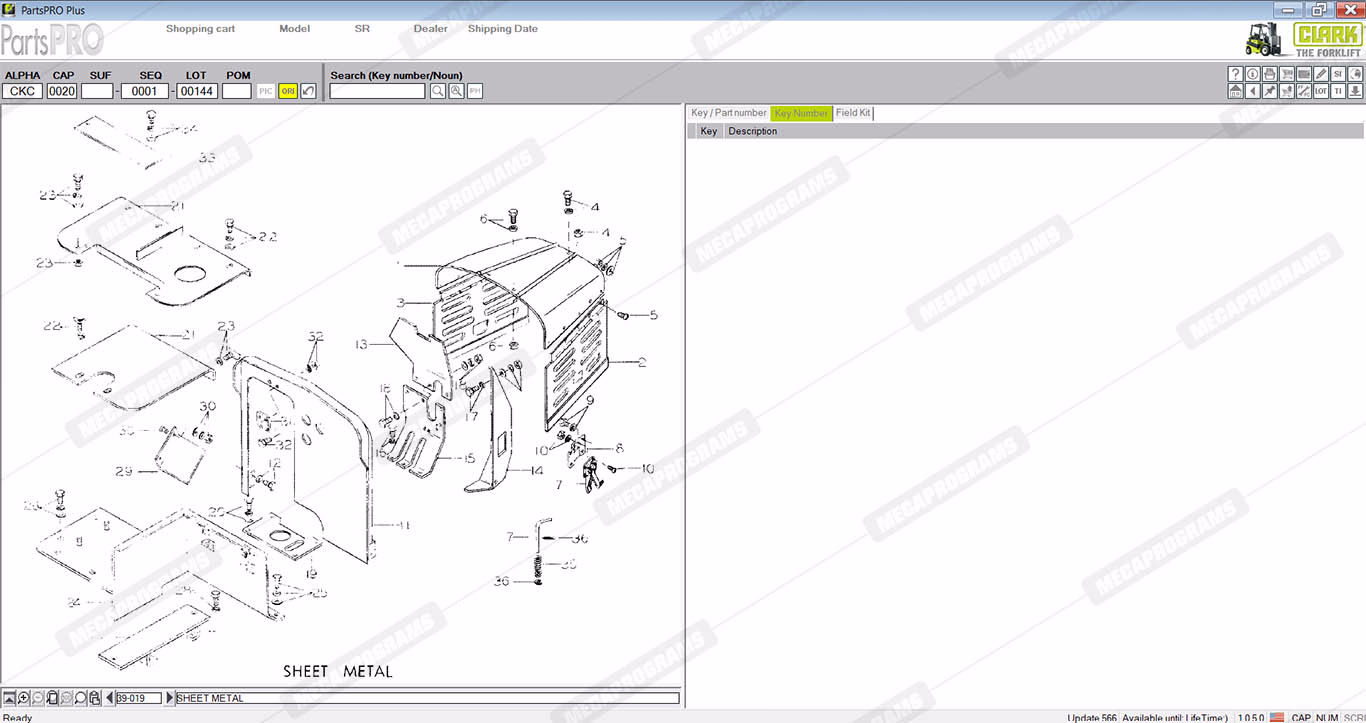Toggle the PIC button
Image resolution: width=1366 pixels, height=723 pixels.
265,91
